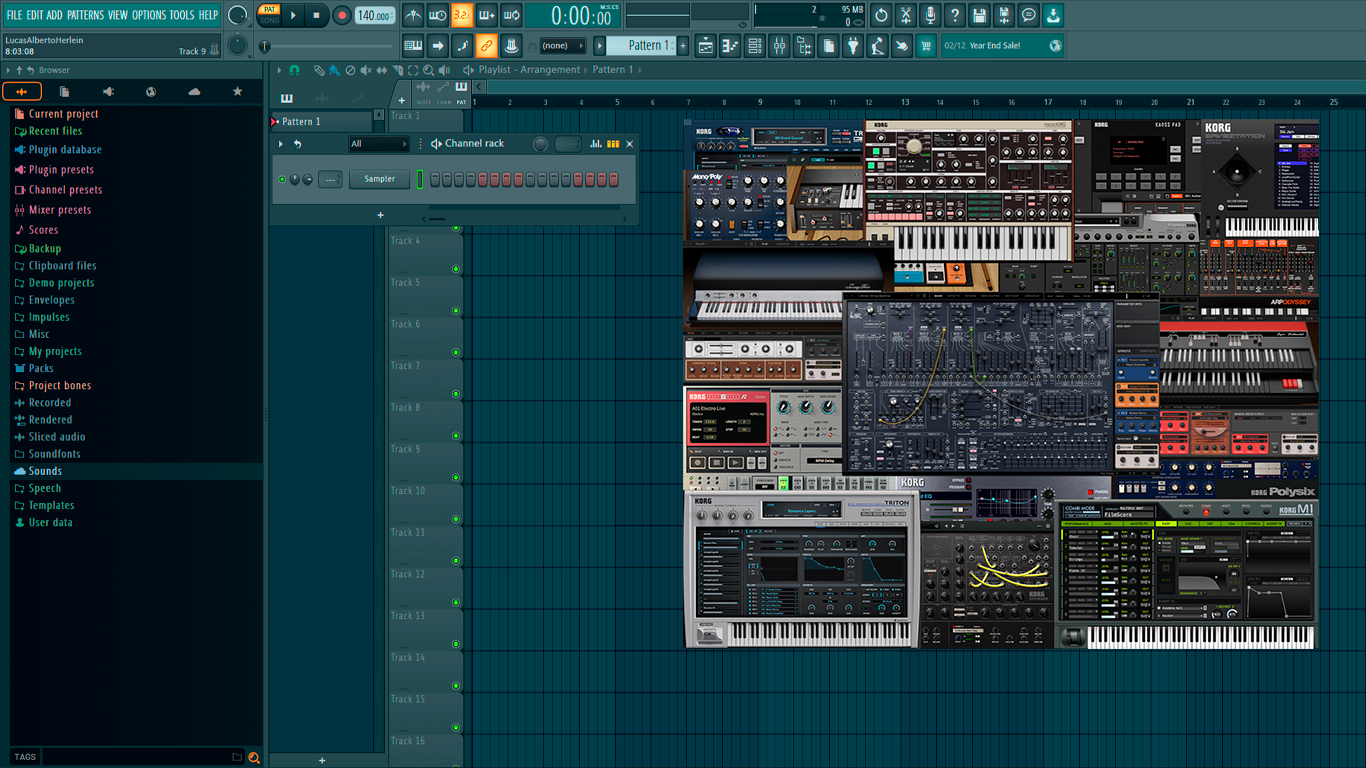The width and height of the screenshot is (1366, 768).
Task: Click the 140.000 tempo field
Action: coord(375,15)
